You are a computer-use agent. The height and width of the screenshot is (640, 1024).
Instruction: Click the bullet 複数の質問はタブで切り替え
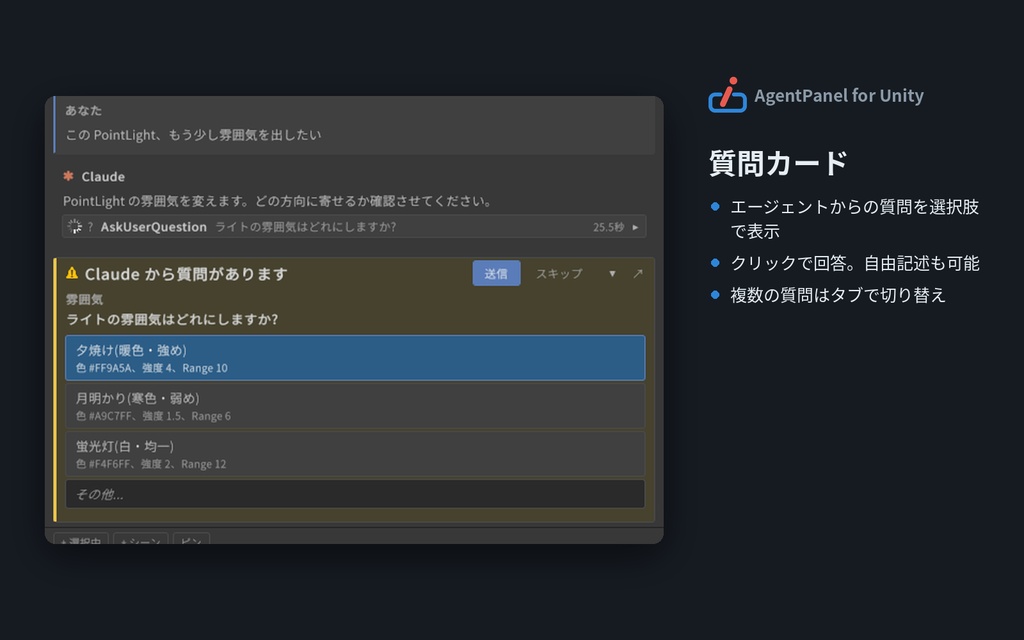tap(838, 295)
